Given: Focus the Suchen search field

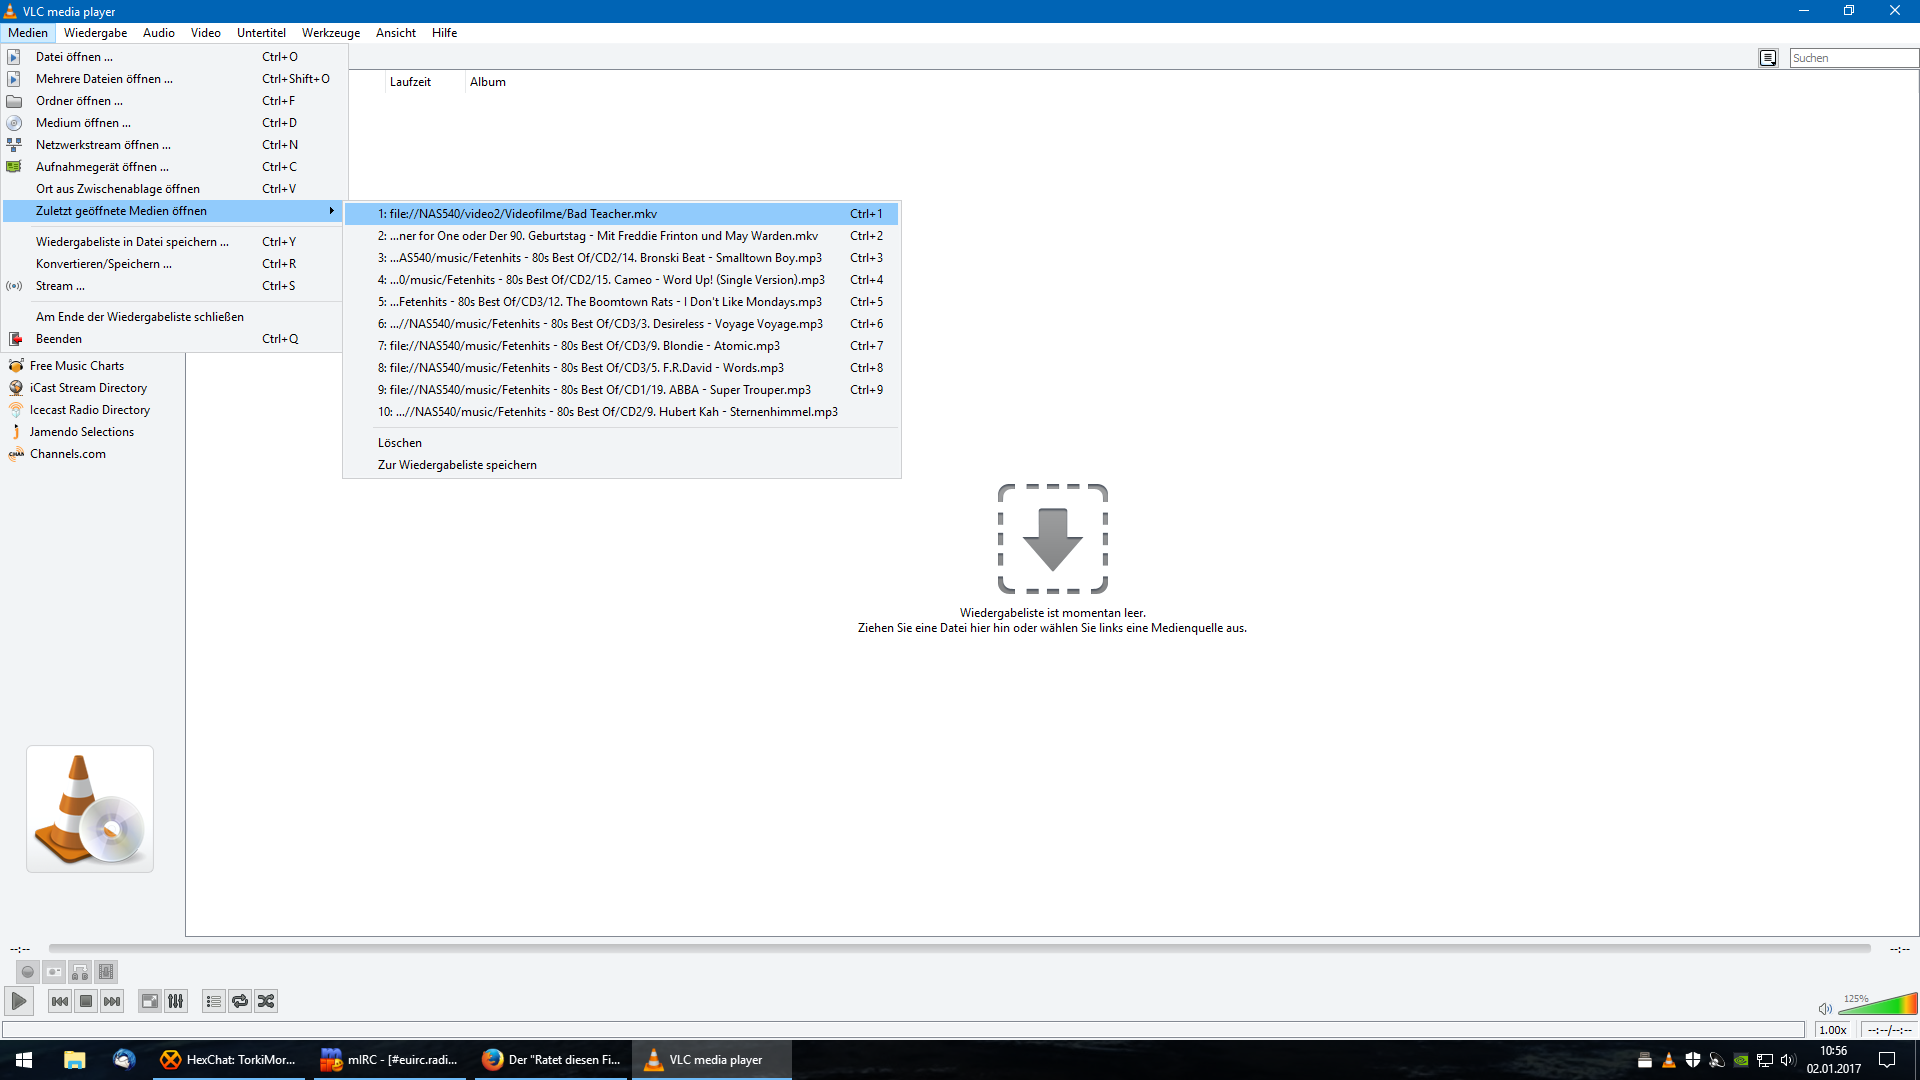Looking at the screenshot, I should pos(1853,58).
